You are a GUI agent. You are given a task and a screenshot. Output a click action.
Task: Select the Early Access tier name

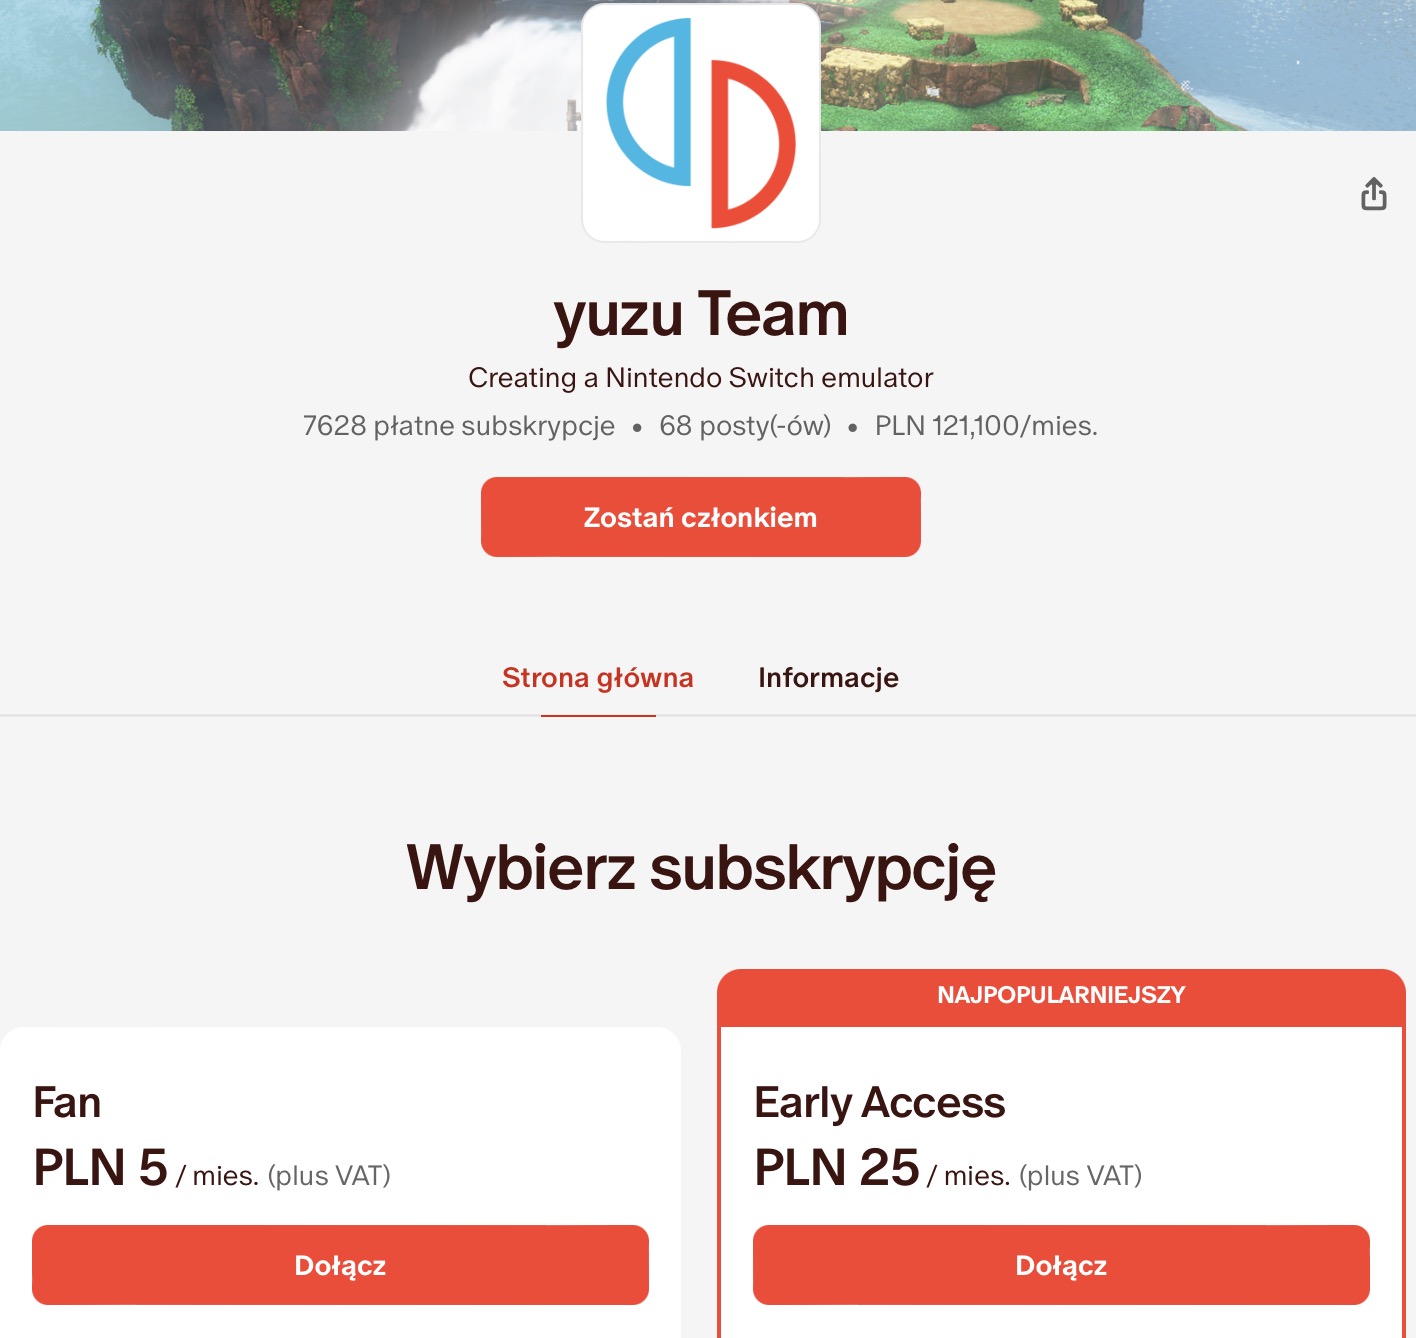(879, 1103)
